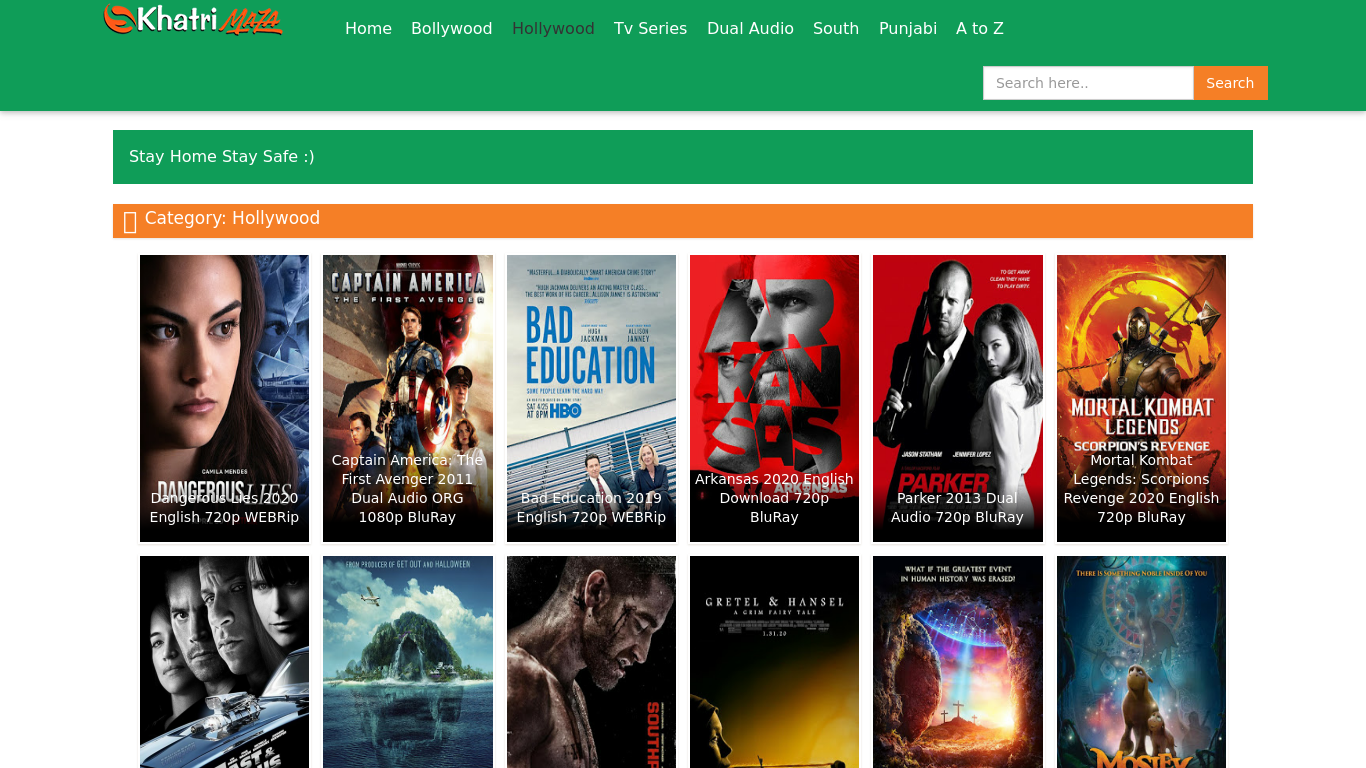Open the Fast & Furious poster thumbnail

tap(224, 662)
